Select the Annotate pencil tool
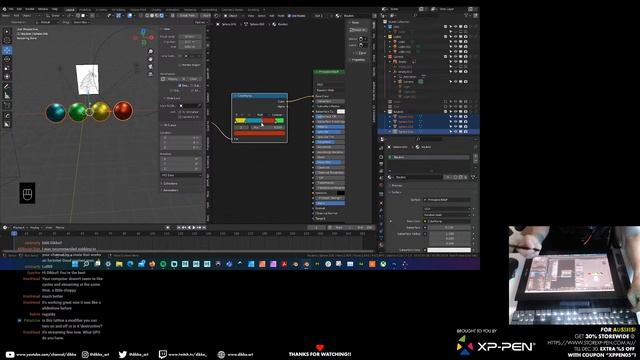 pos(7,87)
